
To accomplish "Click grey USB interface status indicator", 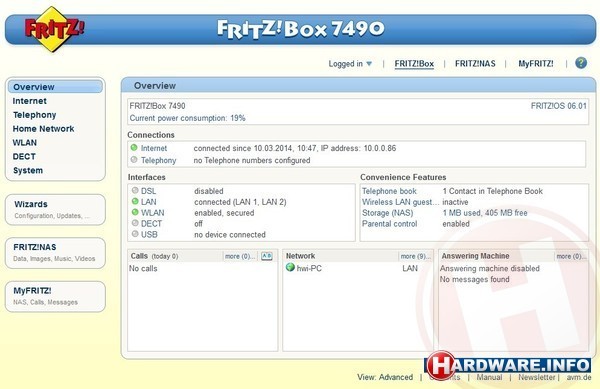I will point(135,234).
